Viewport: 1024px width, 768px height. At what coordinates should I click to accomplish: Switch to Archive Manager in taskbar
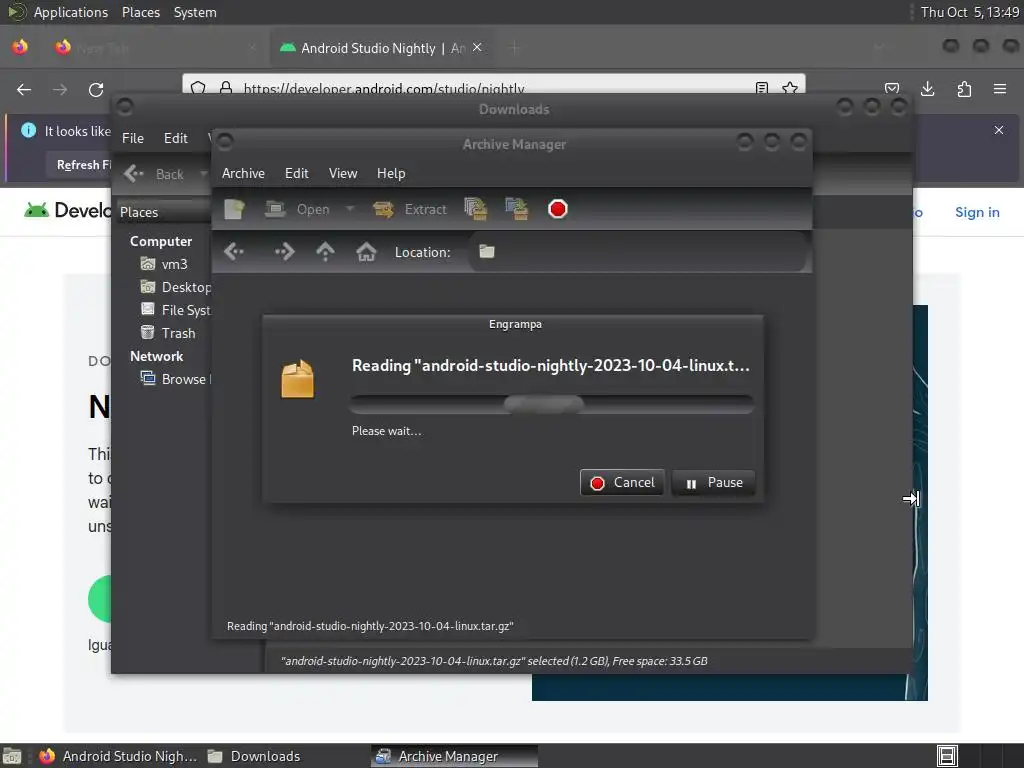tap(455, 756)
